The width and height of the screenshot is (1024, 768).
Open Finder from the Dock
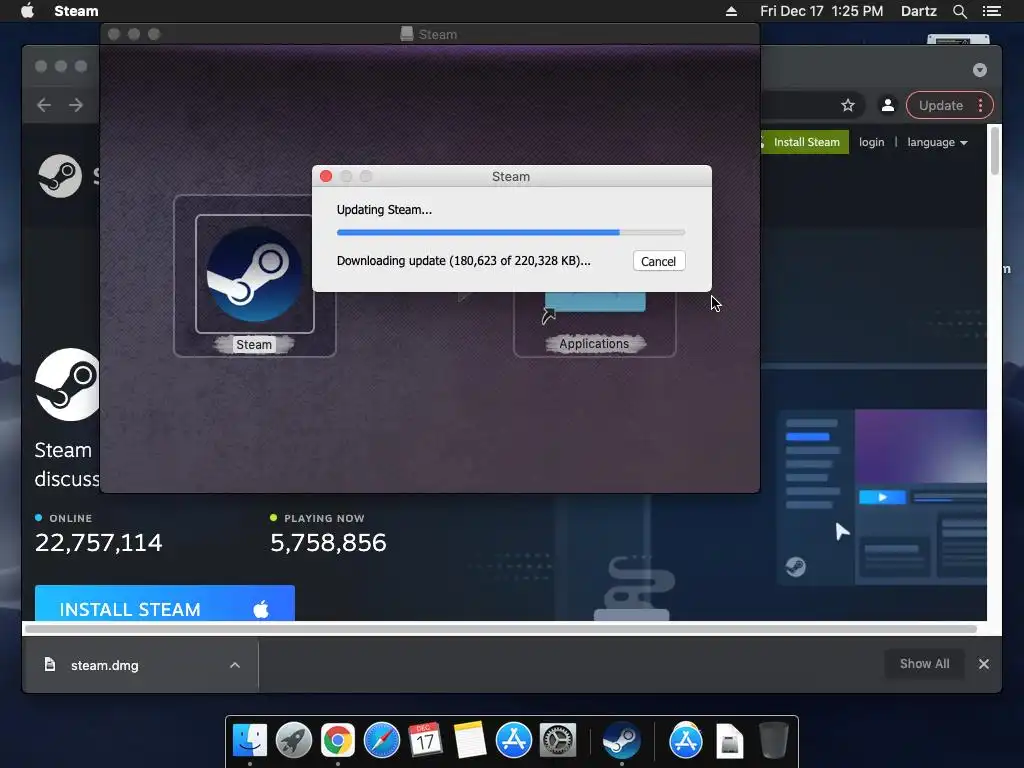click(250, 741)
